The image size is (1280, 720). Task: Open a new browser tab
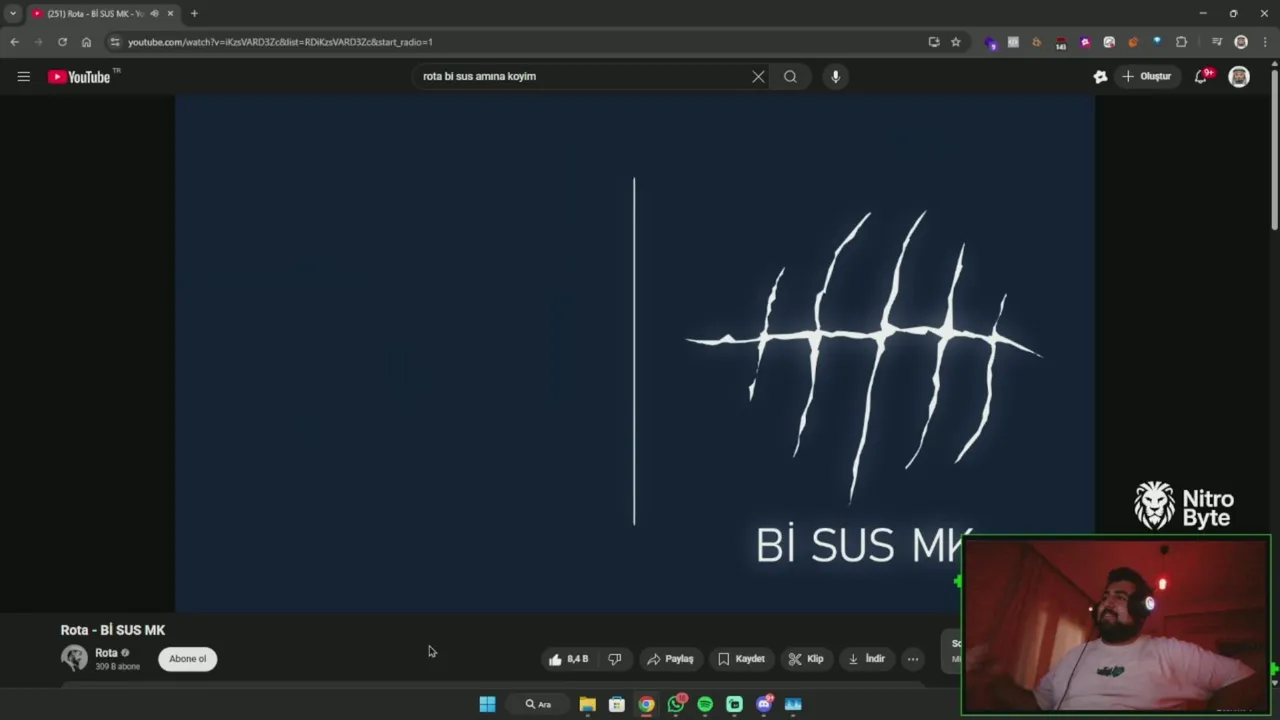click(194, 14)
